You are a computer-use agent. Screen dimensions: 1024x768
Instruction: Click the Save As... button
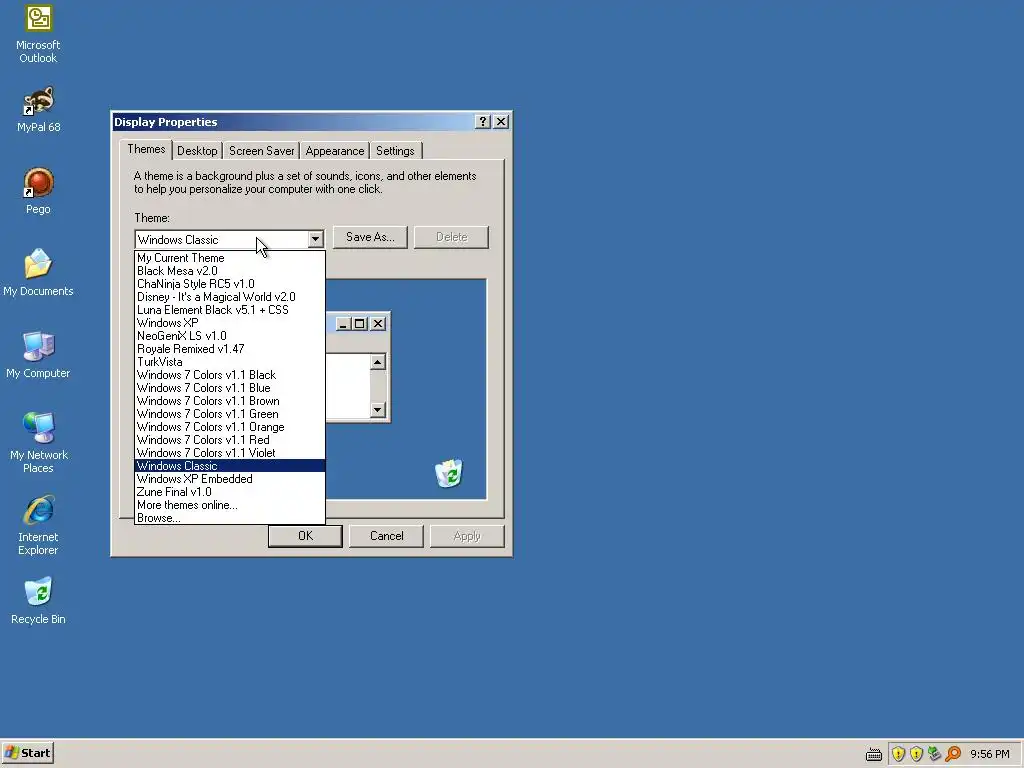click(x=370, y=237)
